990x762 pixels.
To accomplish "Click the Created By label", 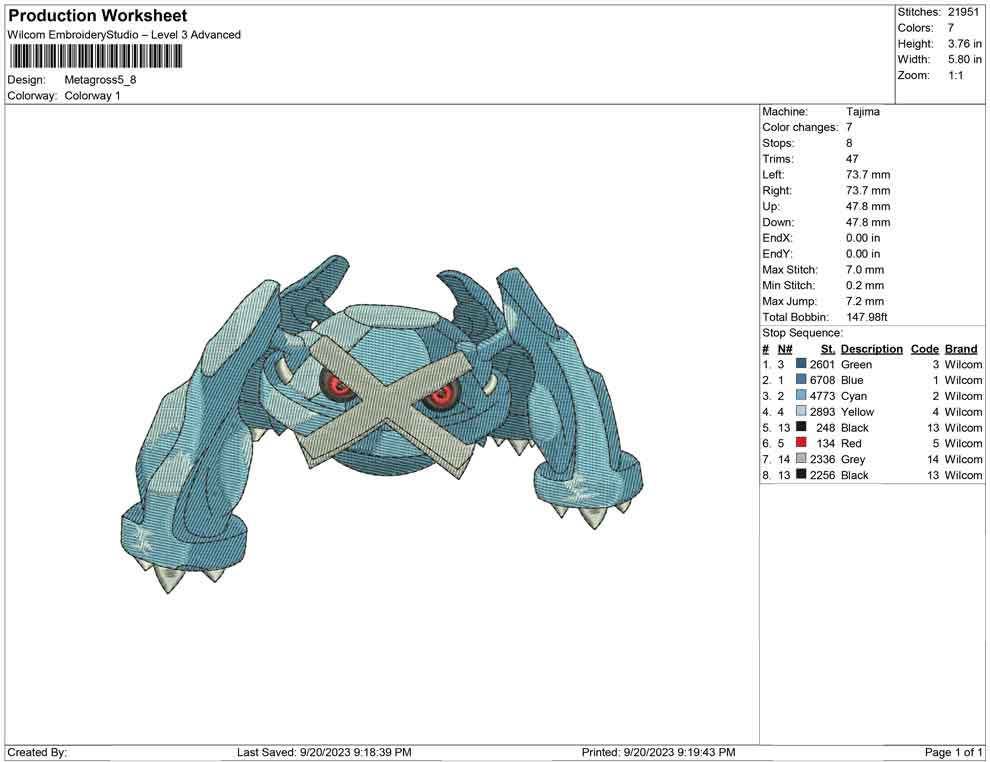I will tap(37, 752).
